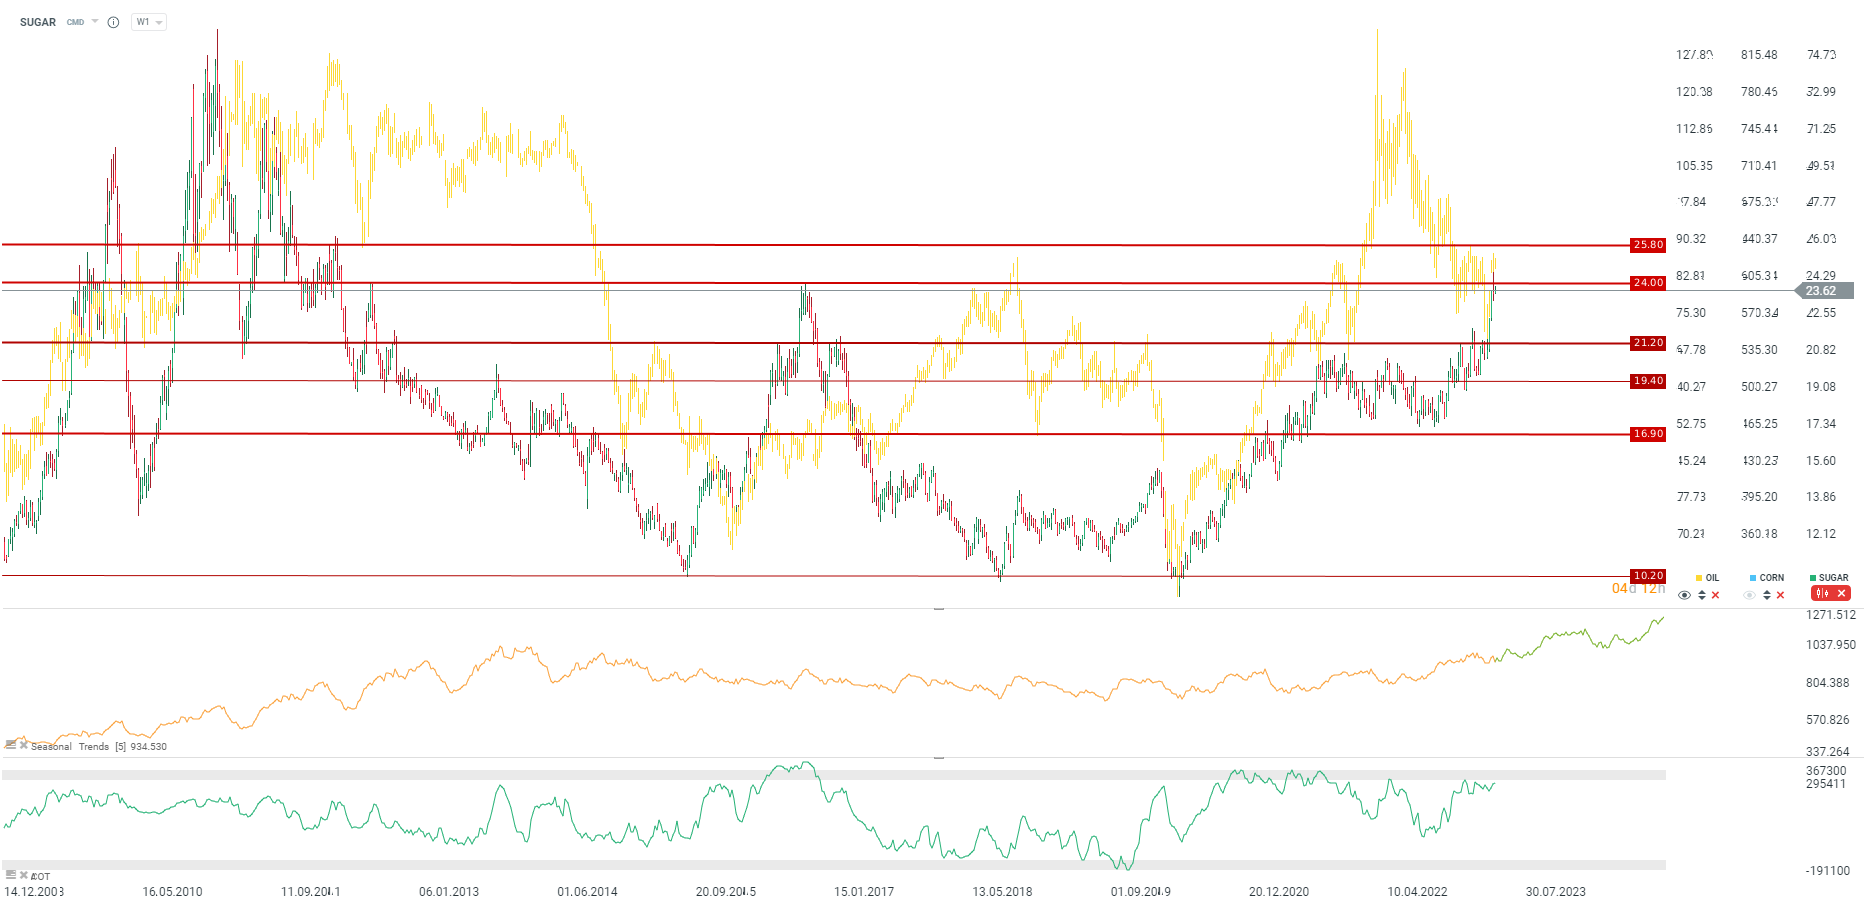Grab the divider handle above the COT panel
Screen dimensions: 1866x909
tap(939, 758)
